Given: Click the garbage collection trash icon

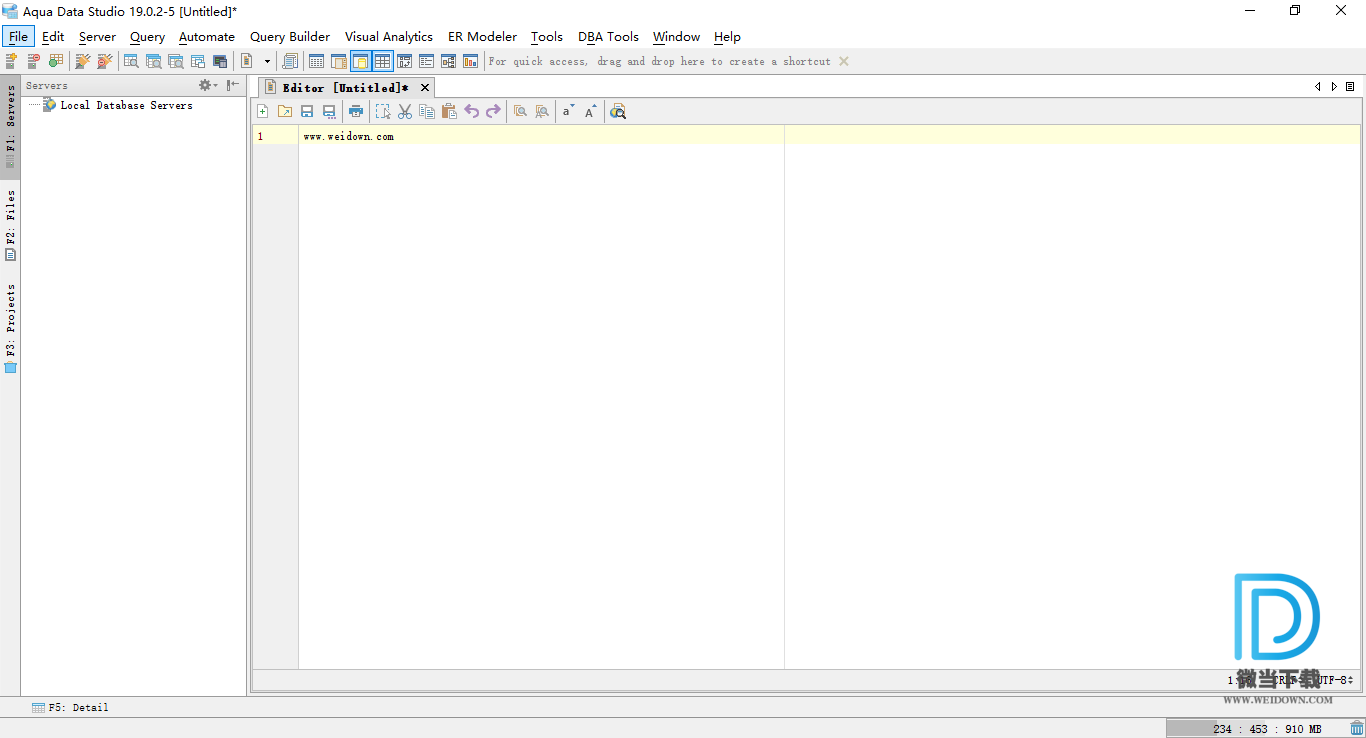Looking at the screenshot, I should point(1356,729).
